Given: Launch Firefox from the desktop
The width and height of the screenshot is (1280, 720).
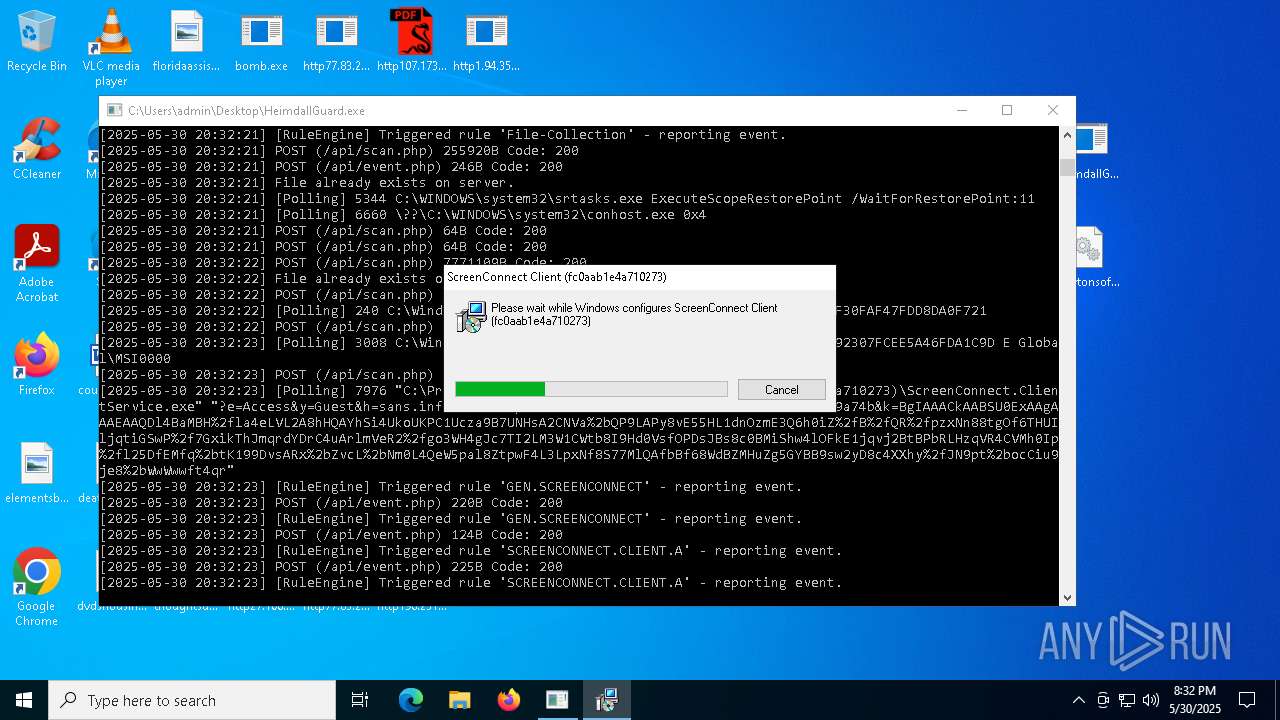Looking at the screenshot, I should click(x=37, y=365).
